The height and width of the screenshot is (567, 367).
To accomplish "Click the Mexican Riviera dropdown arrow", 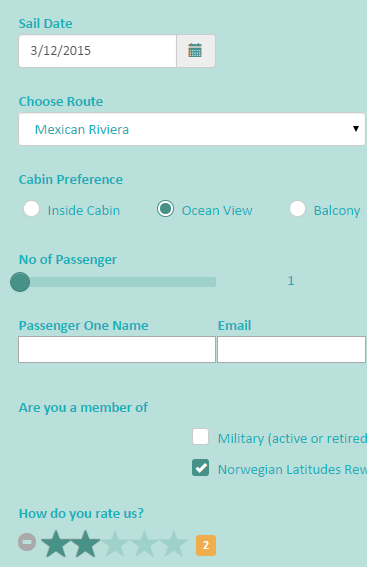I will tap(356, 129).
